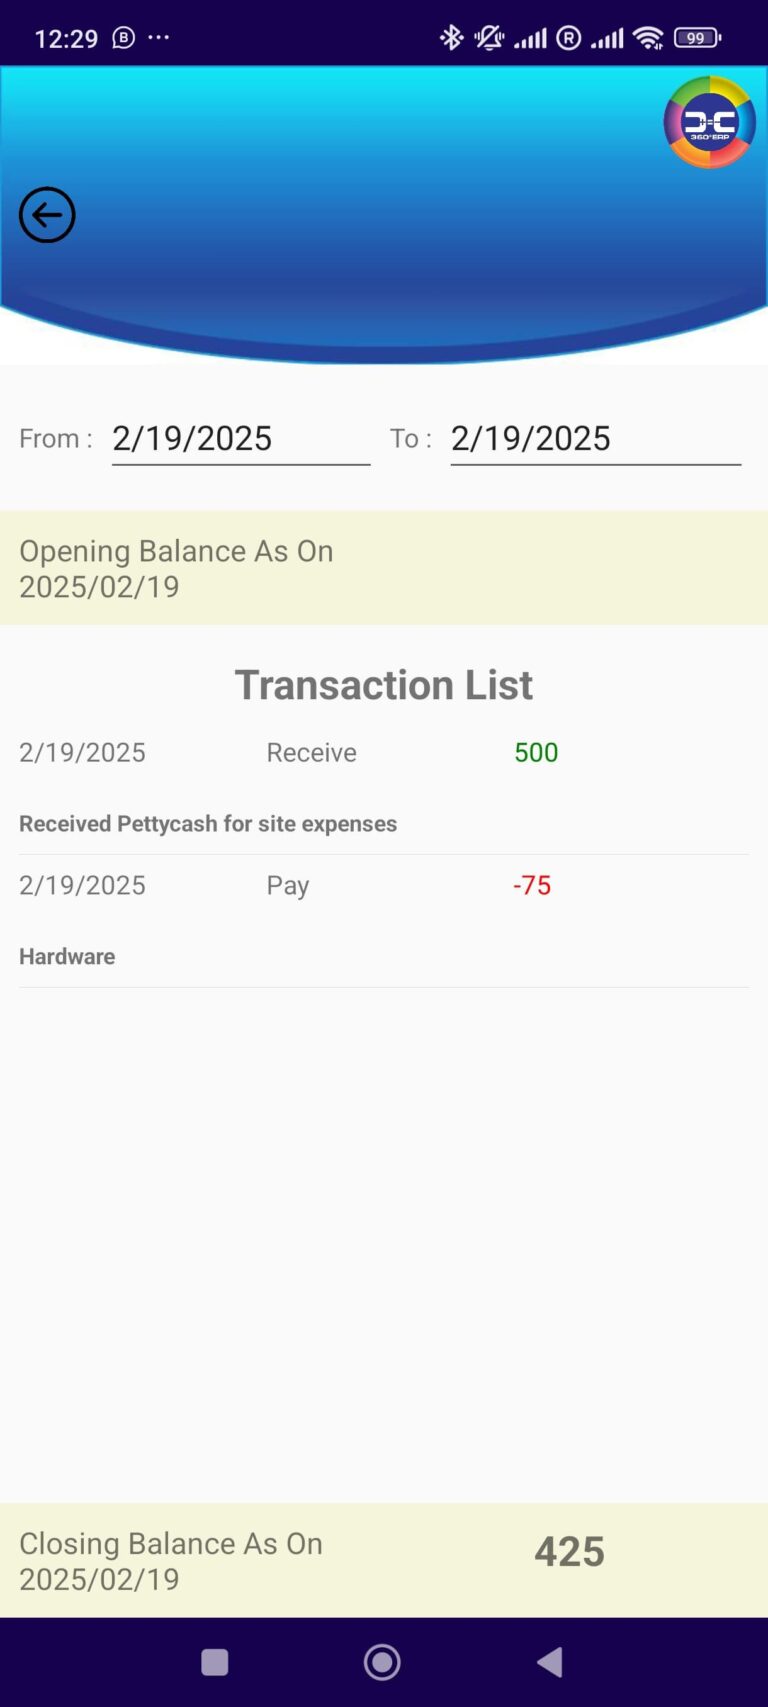768x1707 pixels.
Task: Tap the Hardware description text
Action: [67, 957]
